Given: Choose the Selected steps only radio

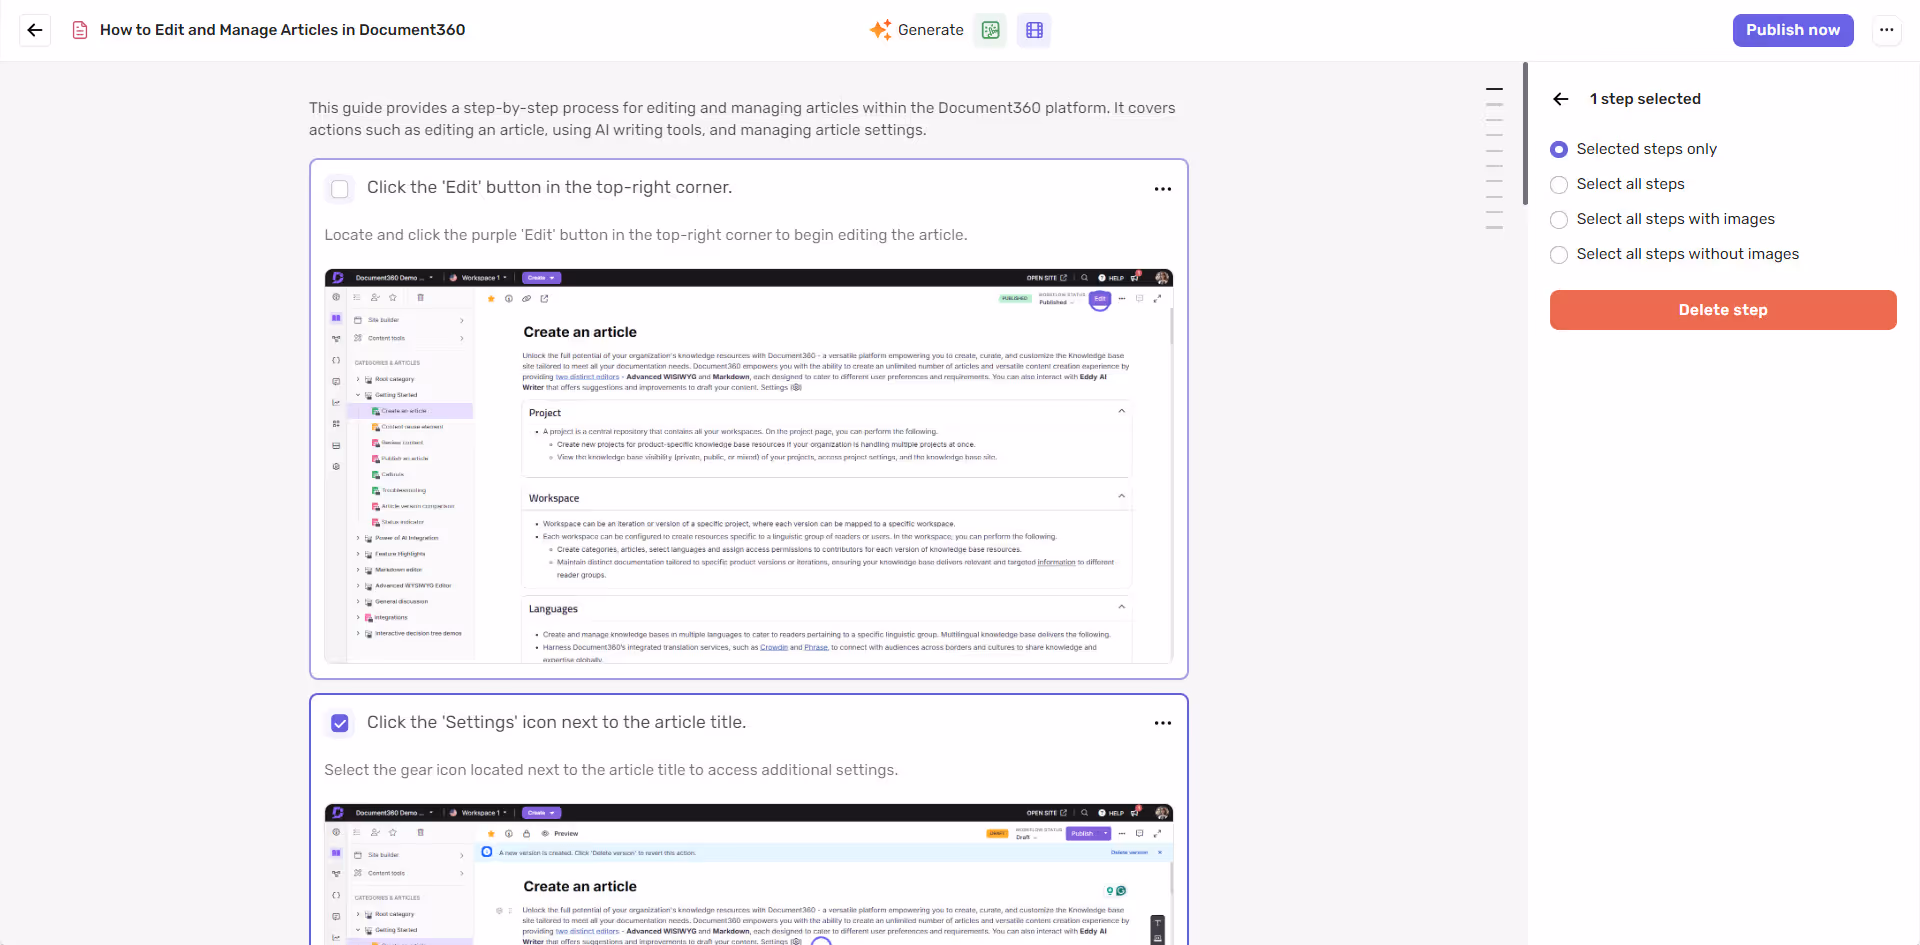Looking at the screenshot, I should (1559, 150).
